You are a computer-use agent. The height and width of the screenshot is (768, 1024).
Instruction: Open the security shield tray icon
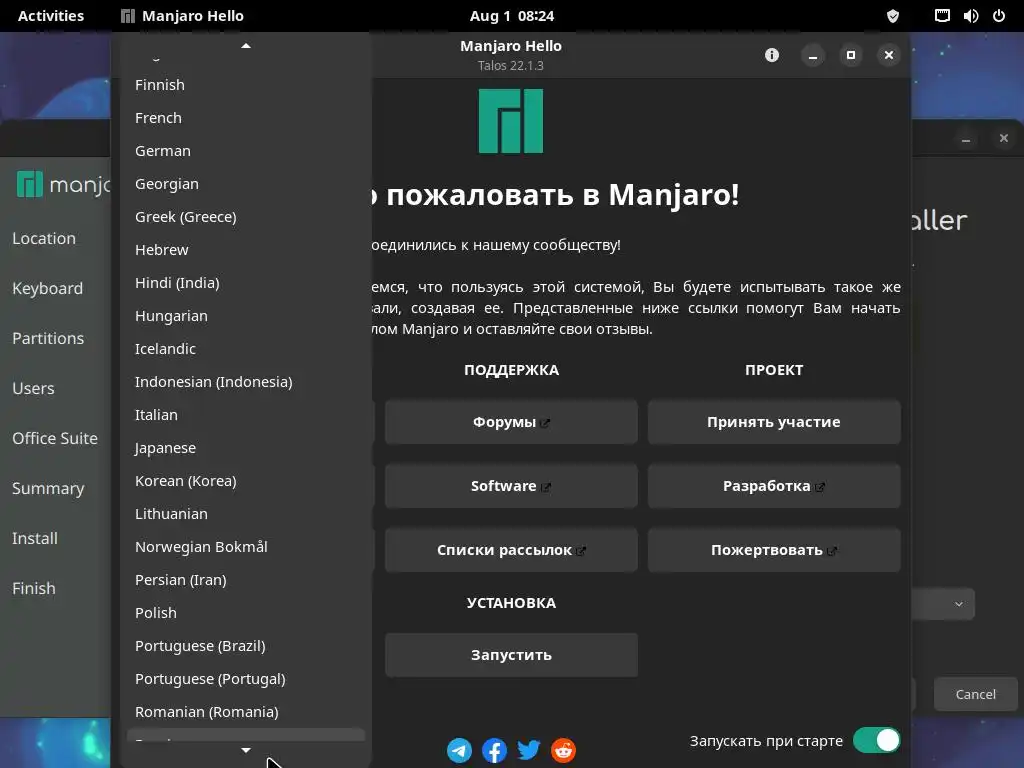coord(893,16)
